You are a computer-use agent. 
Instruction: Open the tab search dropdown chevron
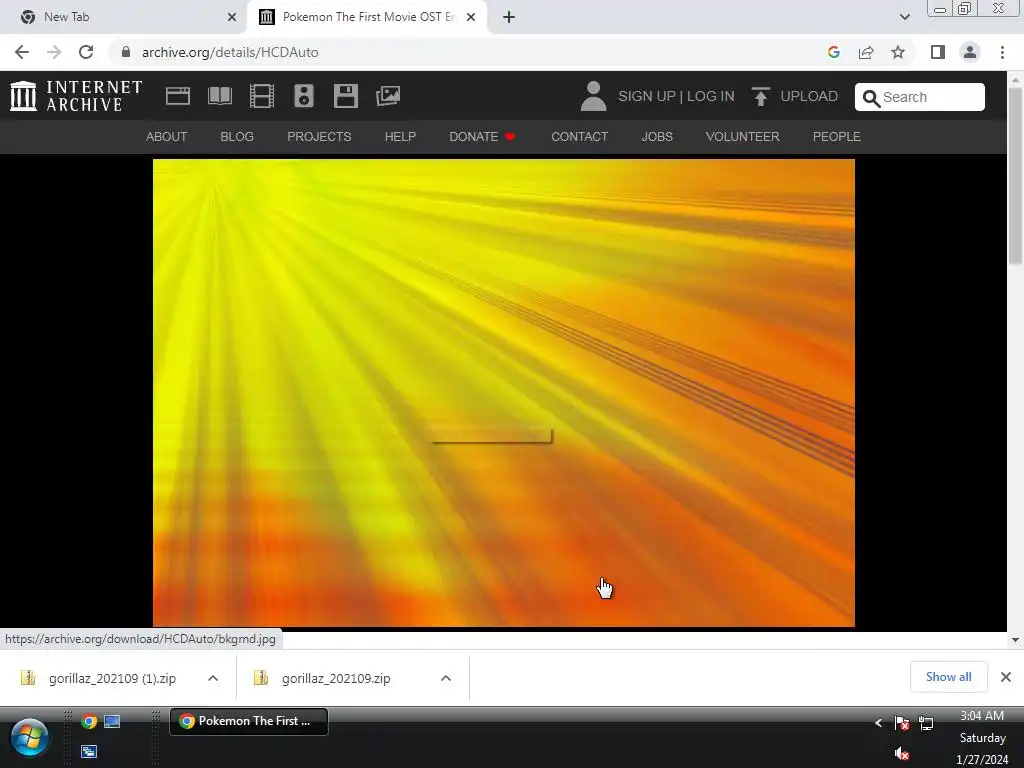[x=904, y=17]
